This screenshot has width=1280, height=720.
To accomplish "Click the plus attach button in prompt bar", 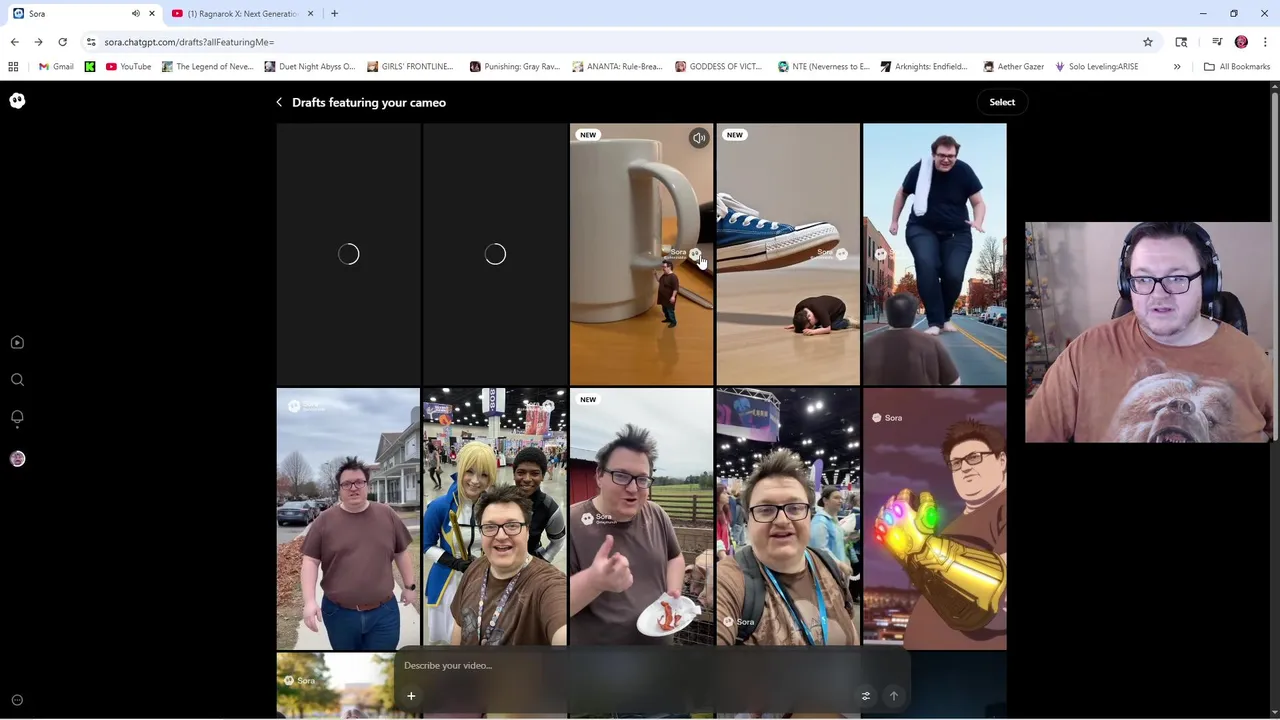I will pos(411,696).
